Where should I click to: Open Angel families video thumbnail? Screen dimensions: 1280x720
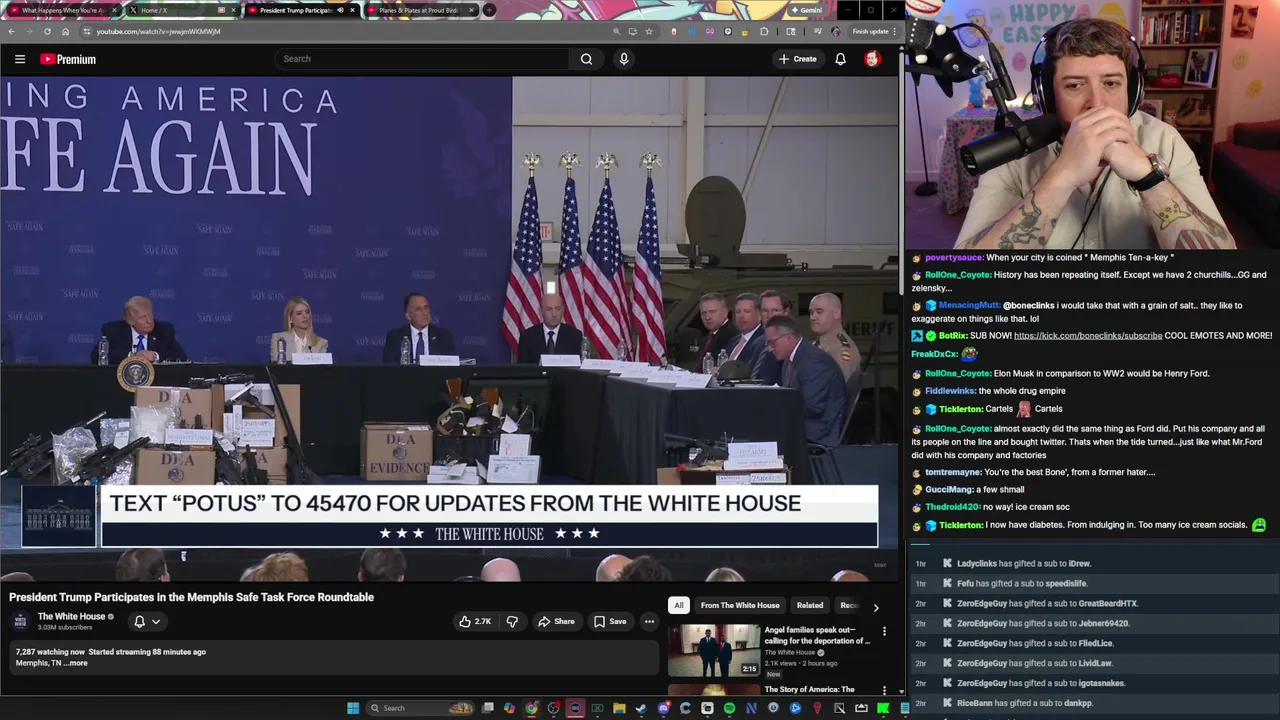714,650
